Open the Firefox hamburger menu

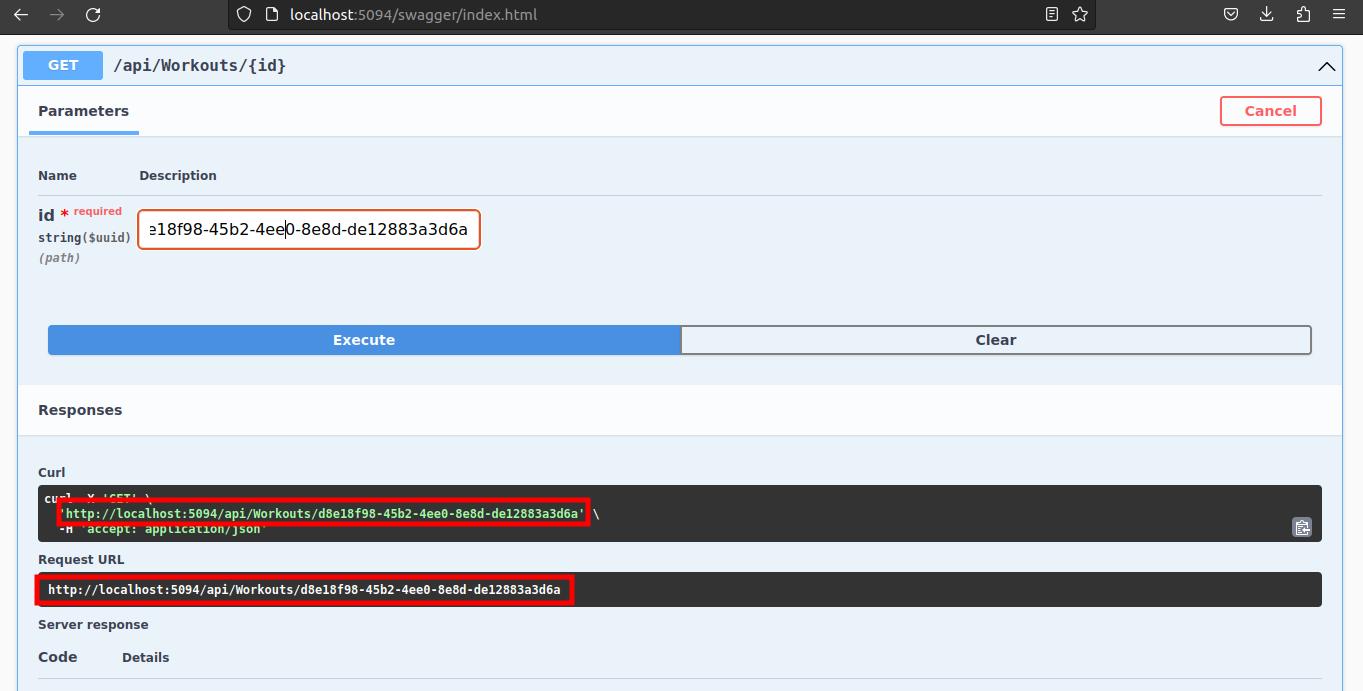click(1339, 15)
